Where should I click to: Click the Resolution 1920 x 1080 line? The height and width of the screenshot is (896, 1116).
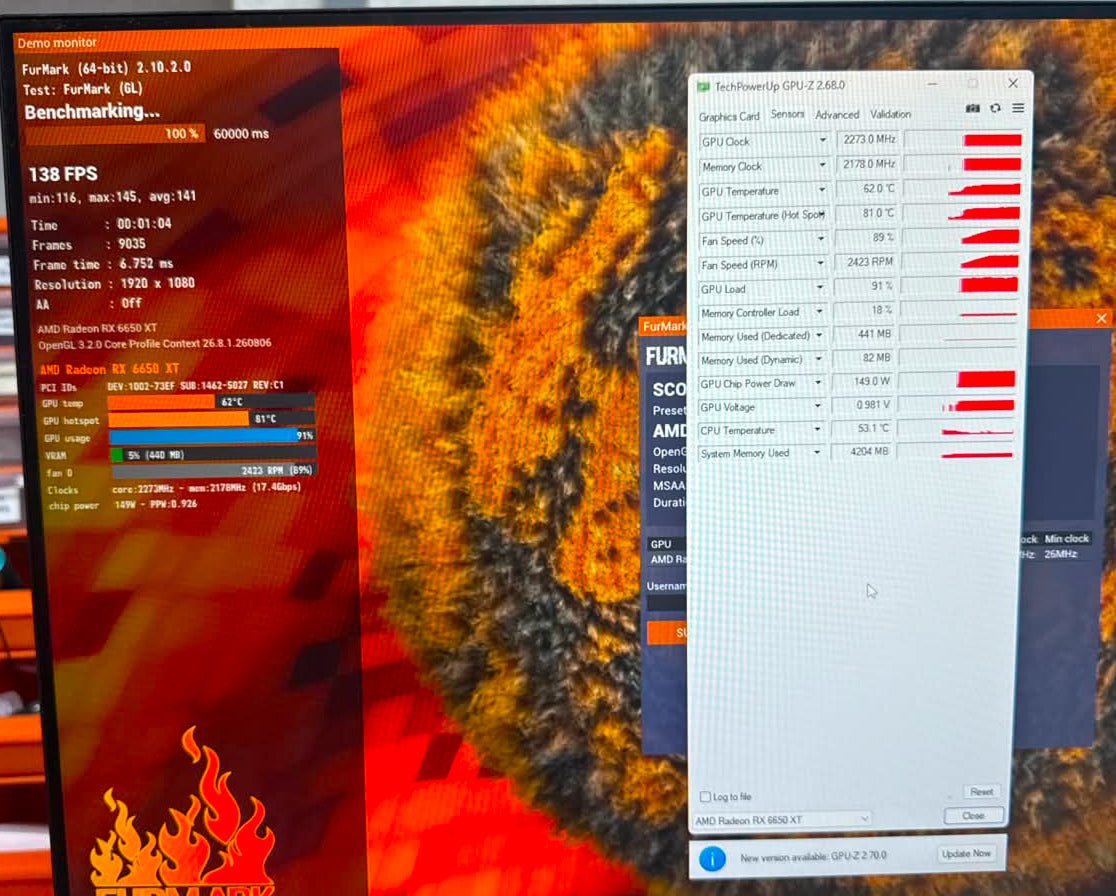pos(114,283)
